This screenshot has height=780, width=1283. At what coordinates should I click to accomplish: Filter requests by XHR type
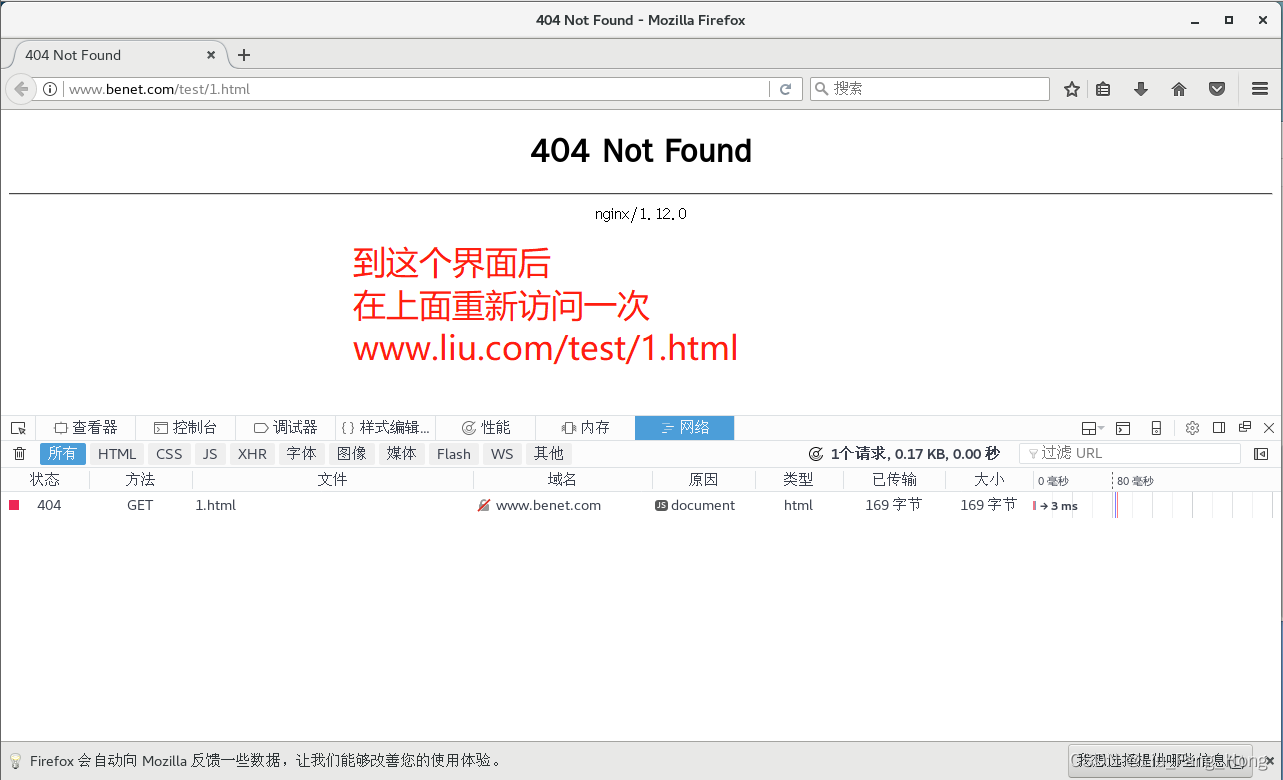(251, 453)
